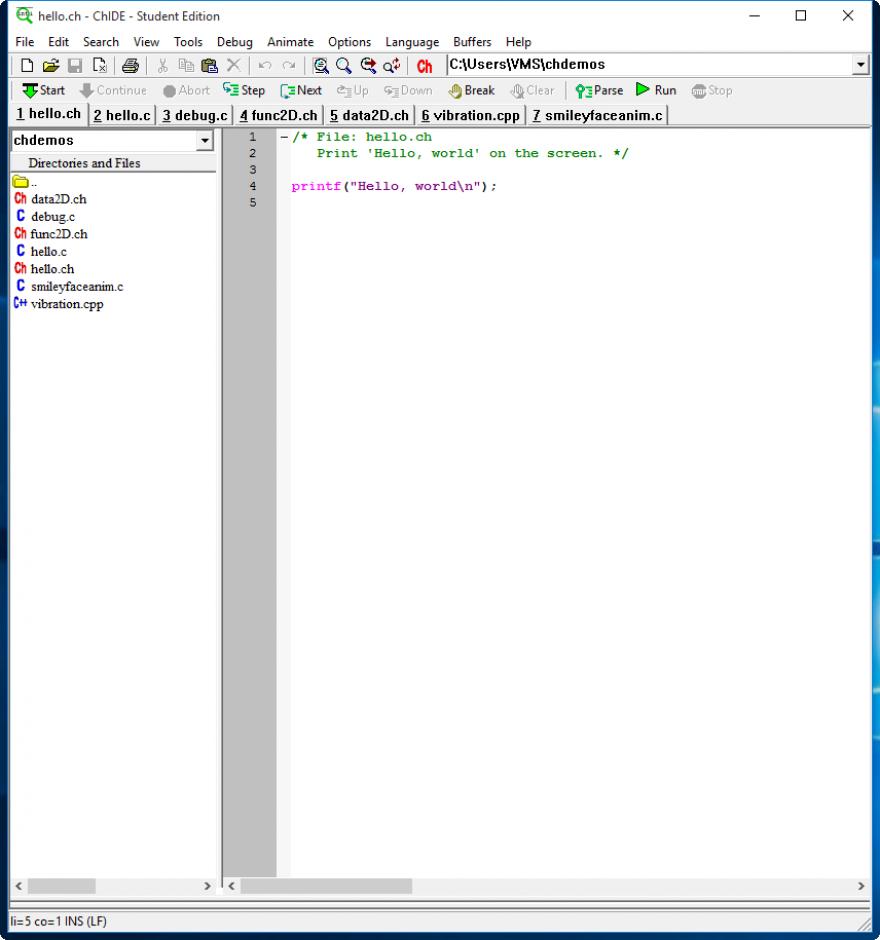
Task: Select debug.c in the file list
Action: [x=45, y=216]
